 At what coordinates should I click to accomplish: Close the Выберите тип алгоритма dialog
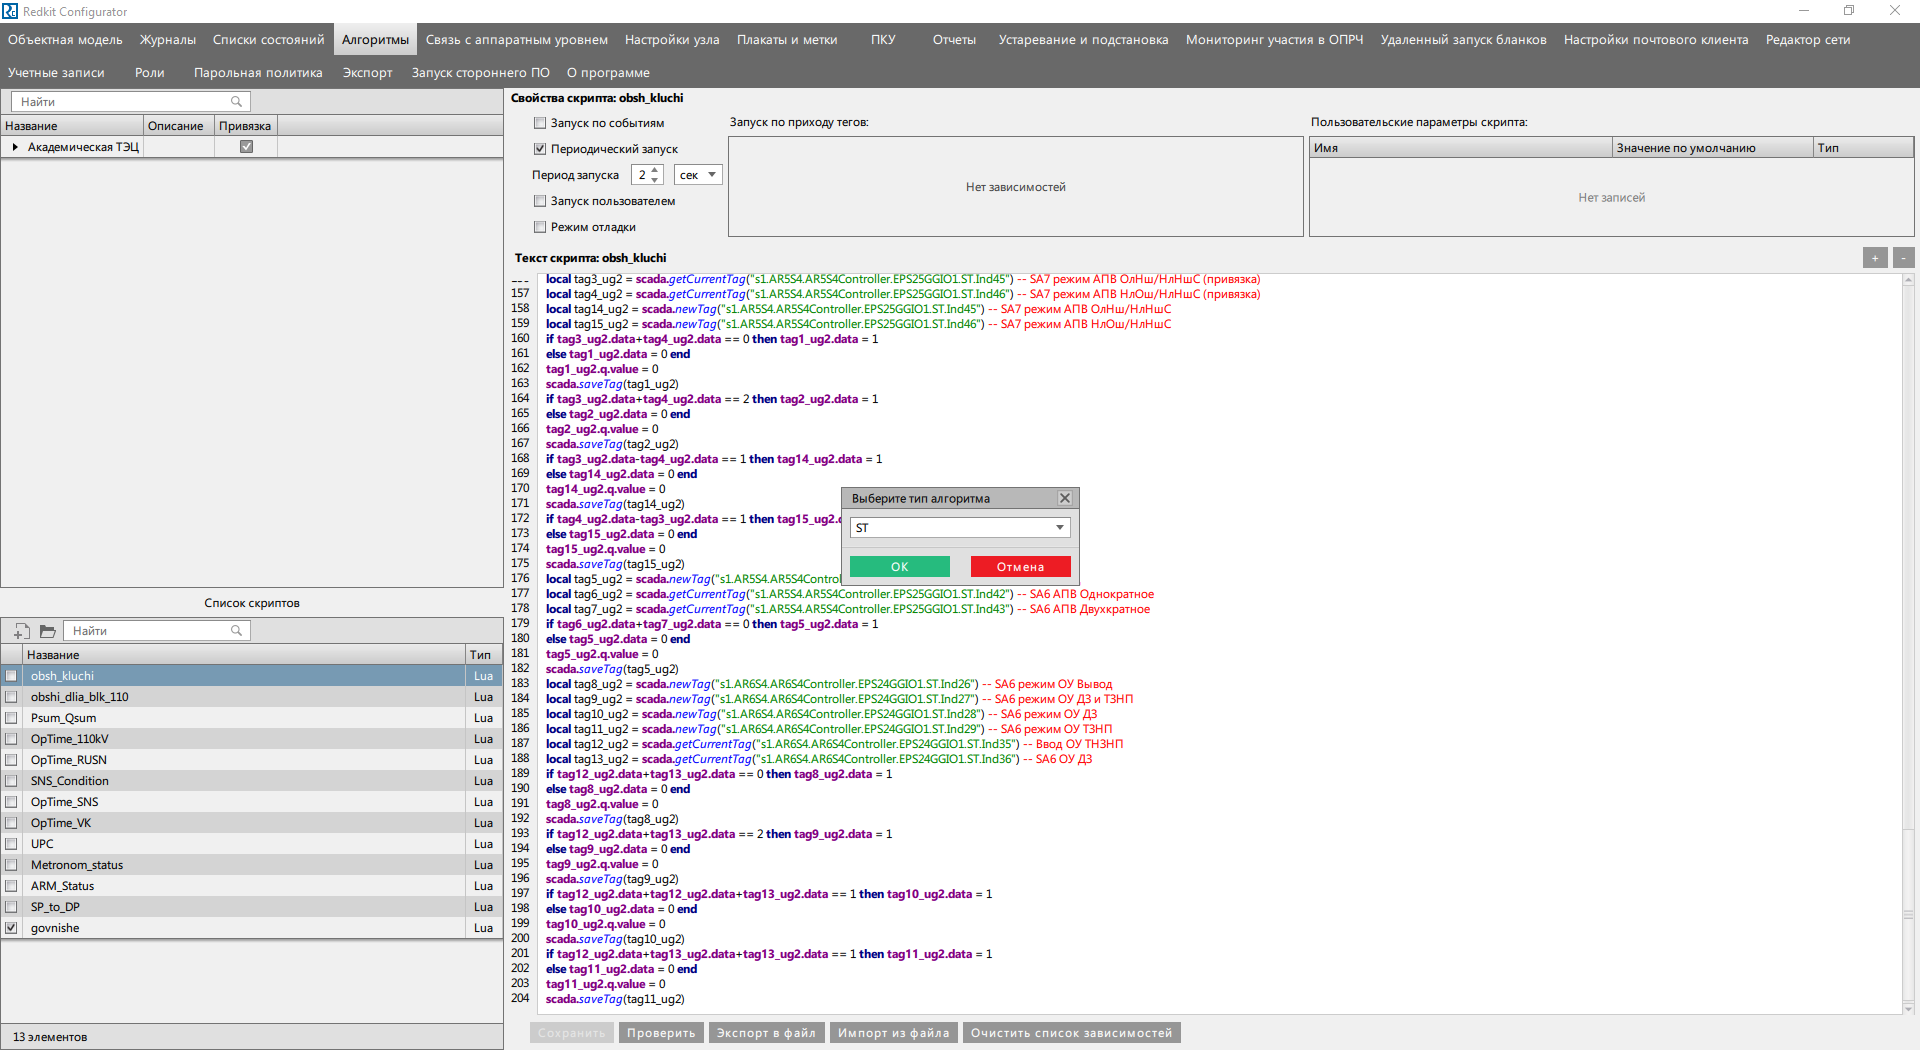(x=1064, y=497)
